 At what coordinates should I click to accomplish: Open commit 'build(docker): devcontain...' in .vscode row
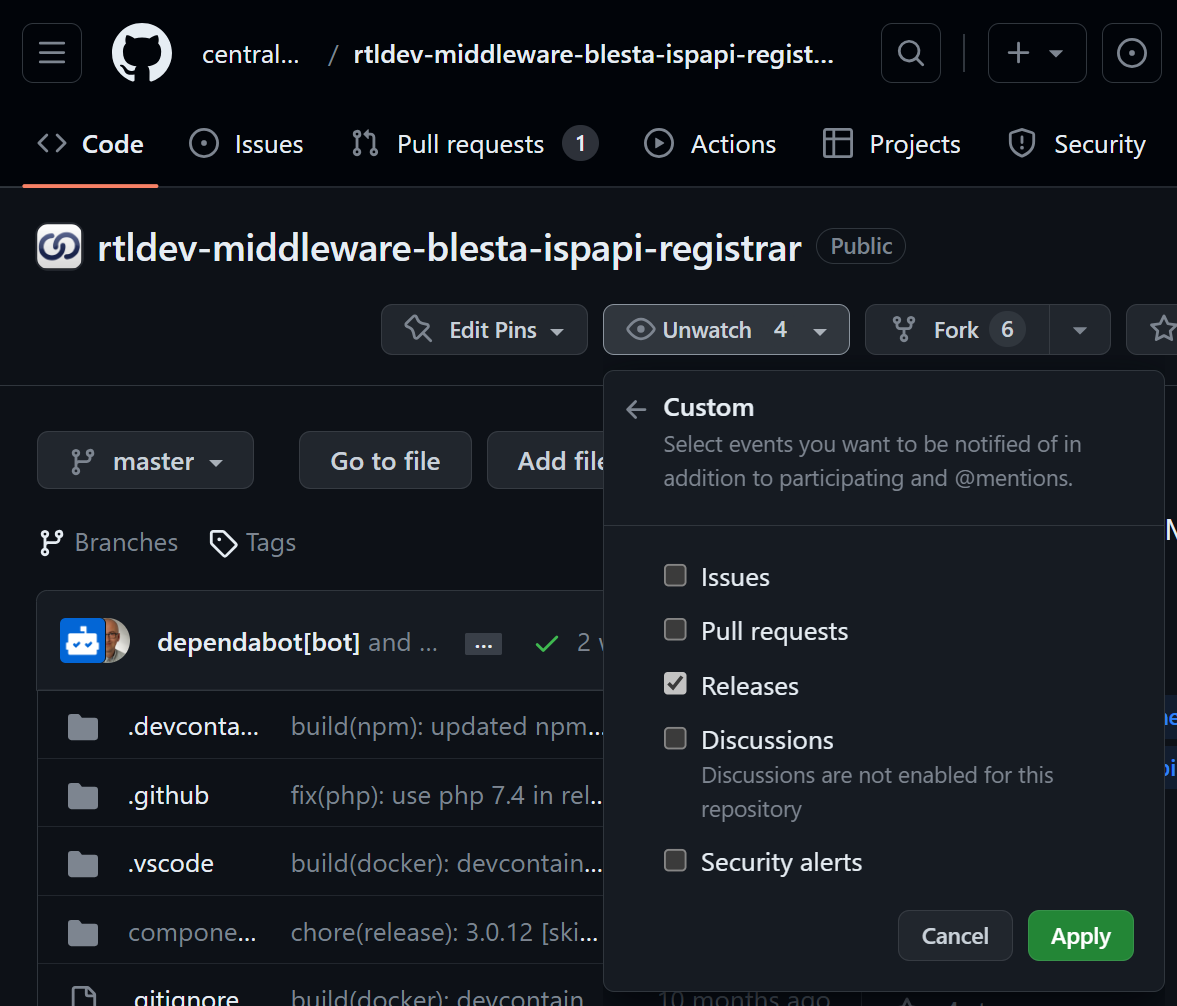(447, 864)
